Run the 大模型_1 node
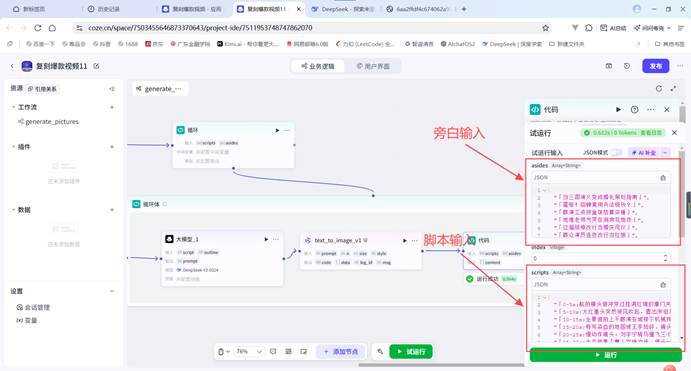The width and height of the screenshot is (691, 371). 266,239
